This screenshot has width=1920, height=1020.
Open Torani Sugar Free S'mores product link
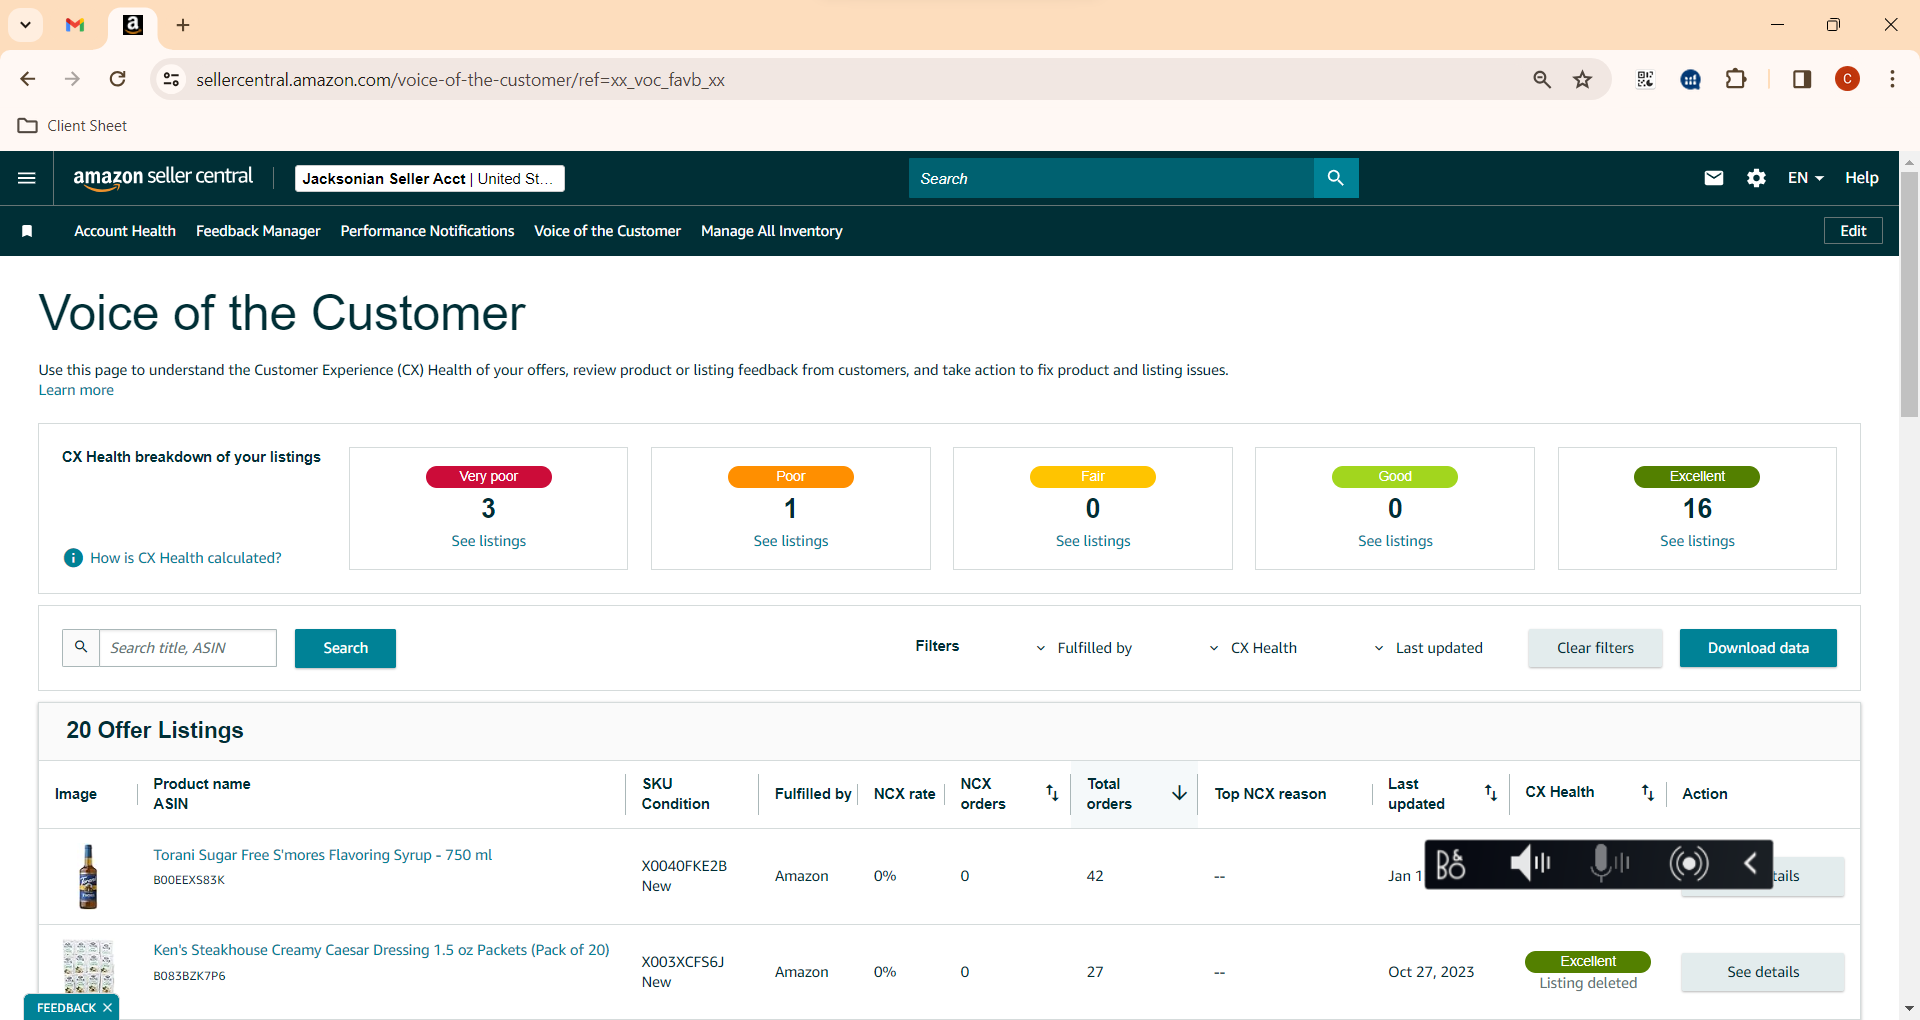click(322, 855)
